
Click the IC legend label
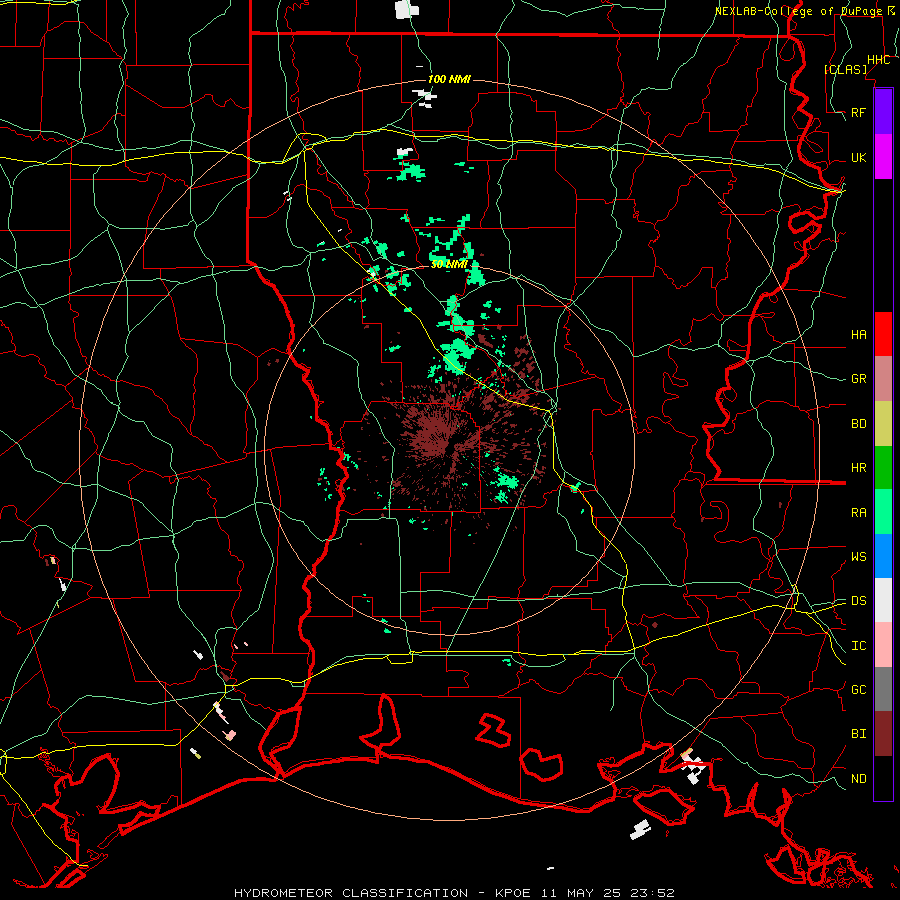(858, 646)
